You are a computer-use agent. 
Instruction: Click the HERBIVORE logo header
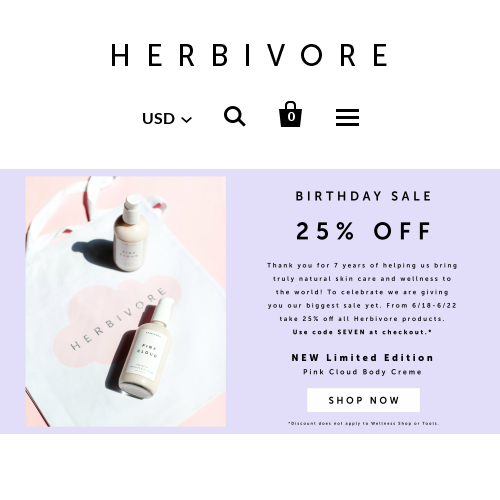[x=250, y=55]
